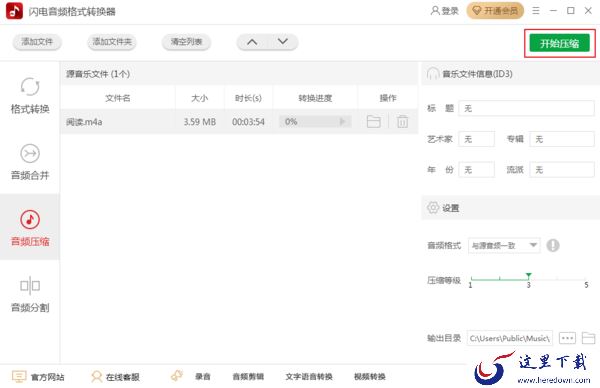Image resolution: width=600 pixels, height=388 pixels.
Task: Click the 文件名 column header
Action: pos(117,98)
